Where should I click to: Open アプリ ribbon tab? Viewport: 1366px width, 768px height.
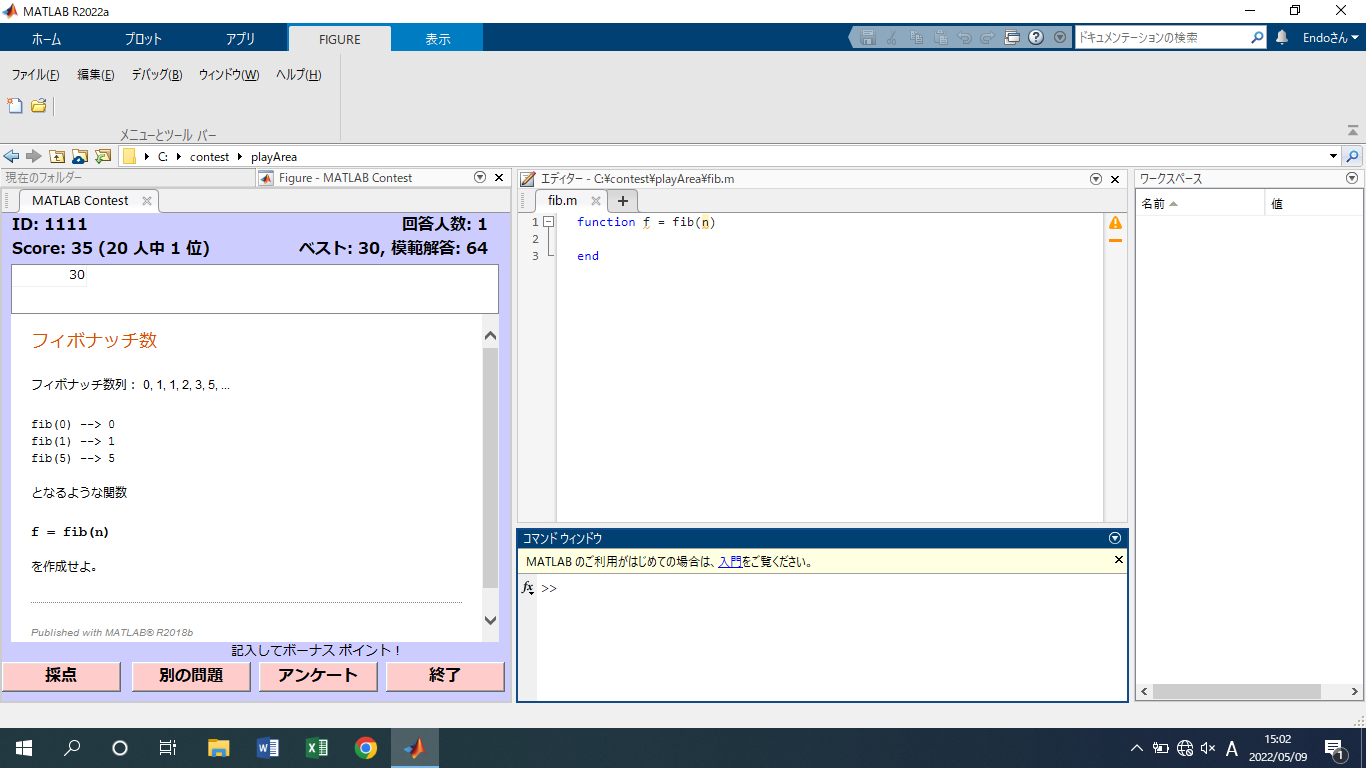[241, 39]
